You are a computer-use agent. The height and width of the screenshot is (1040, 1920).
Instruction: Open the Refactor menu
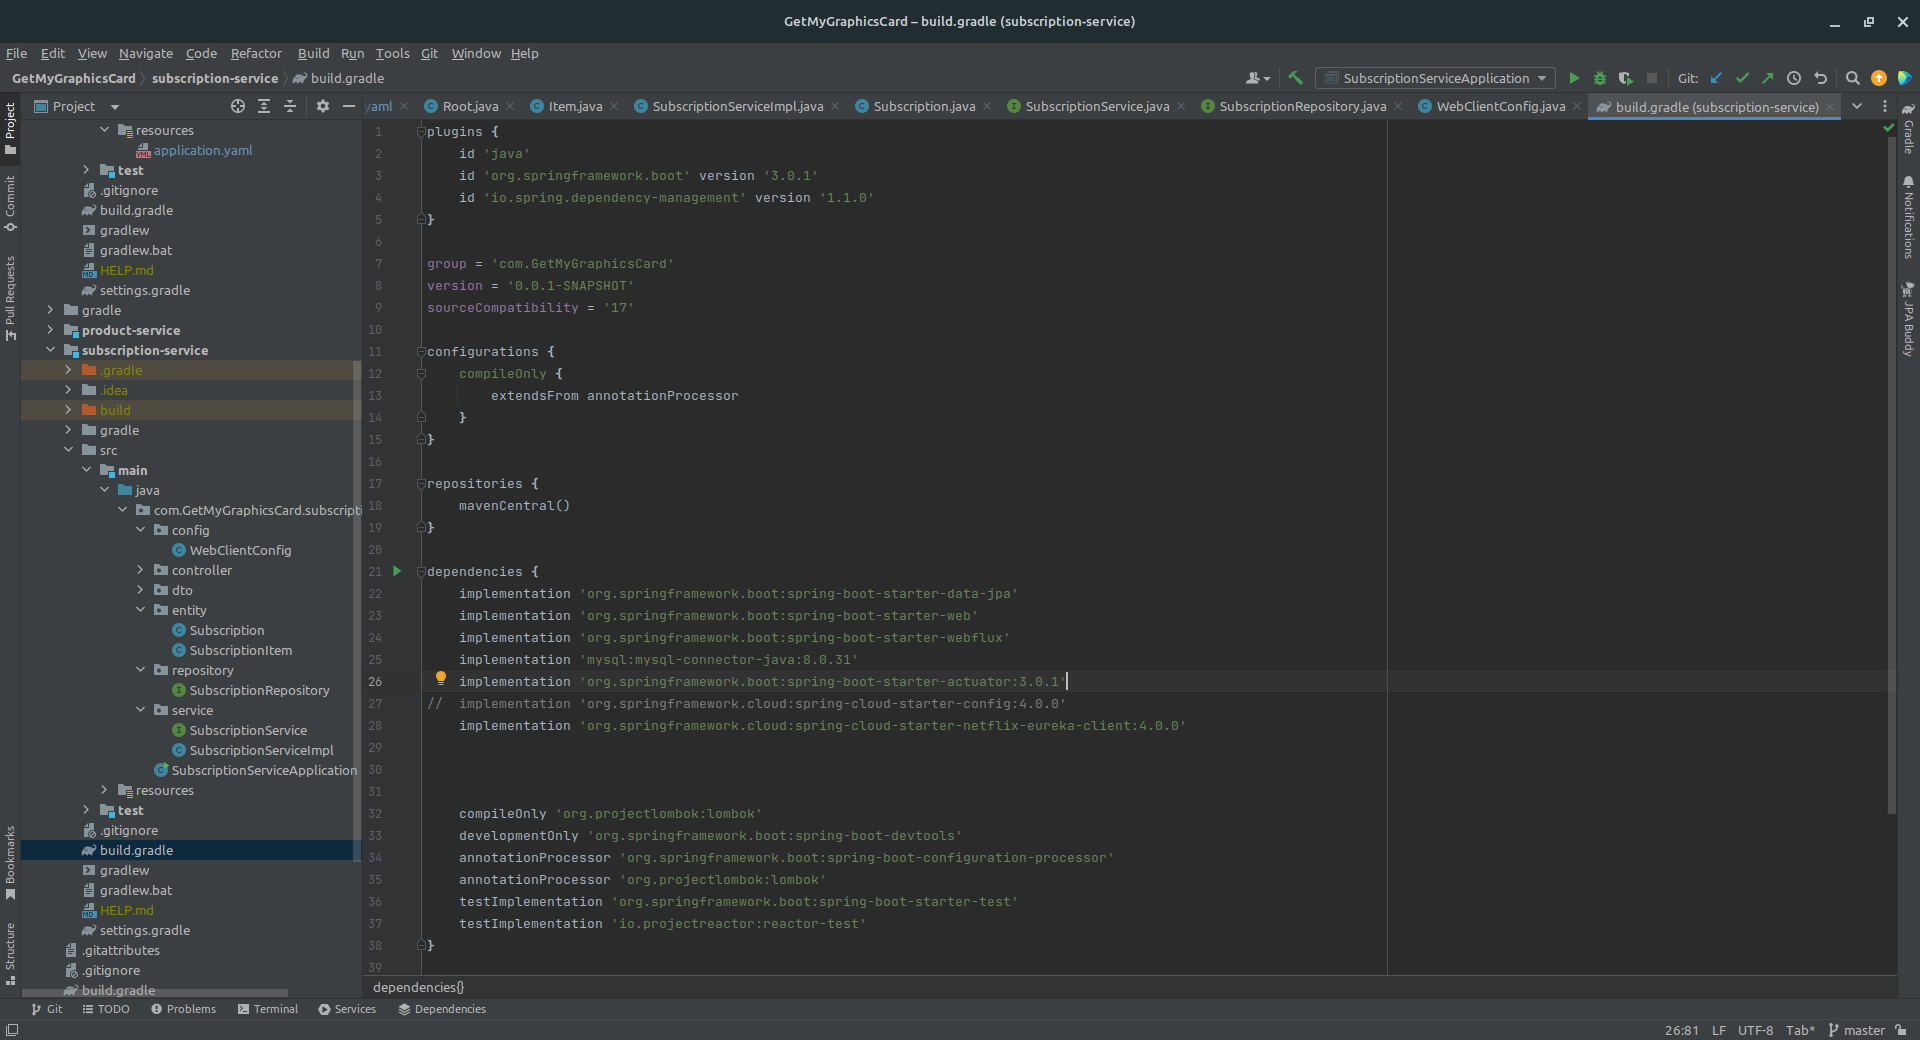pyautogui.click(x=256, y=53)
